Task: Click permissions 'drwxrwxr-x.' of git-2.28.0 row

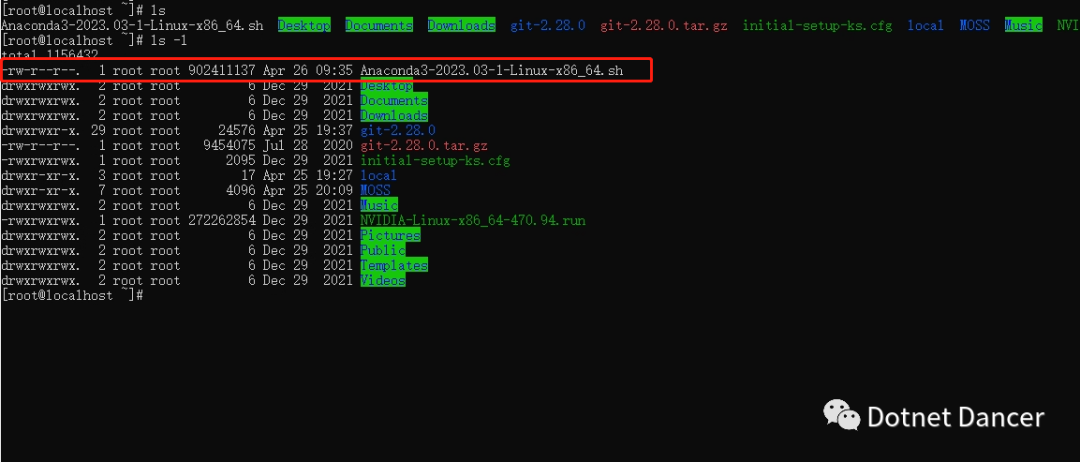Action: point(41,131)
